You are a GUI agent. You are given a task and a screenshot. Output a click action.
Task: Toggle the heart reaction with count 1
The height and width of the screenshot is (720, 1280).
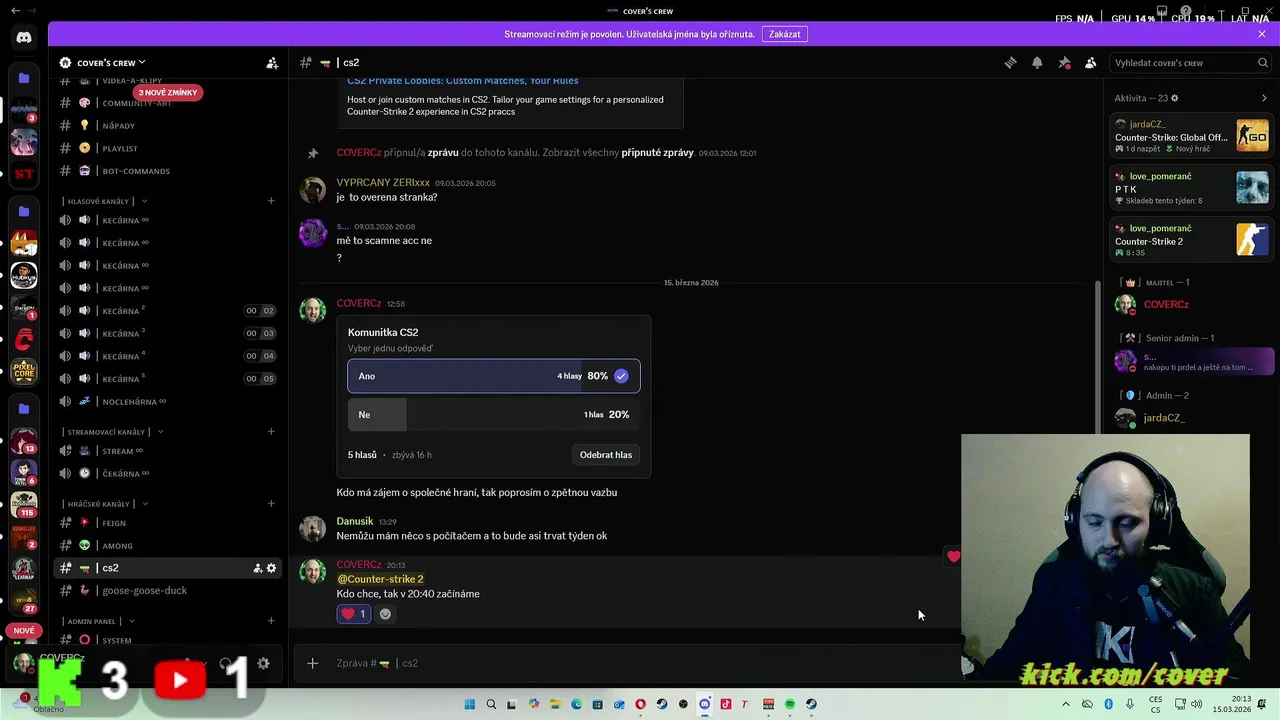tap(354, 614)
